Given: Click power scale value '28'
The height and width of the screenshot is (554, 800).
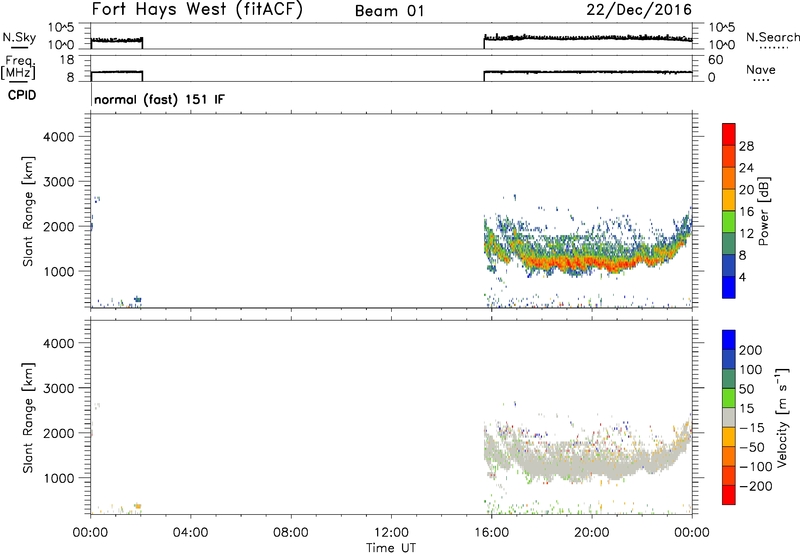Looking at the screenshot, I should (746, 146).
